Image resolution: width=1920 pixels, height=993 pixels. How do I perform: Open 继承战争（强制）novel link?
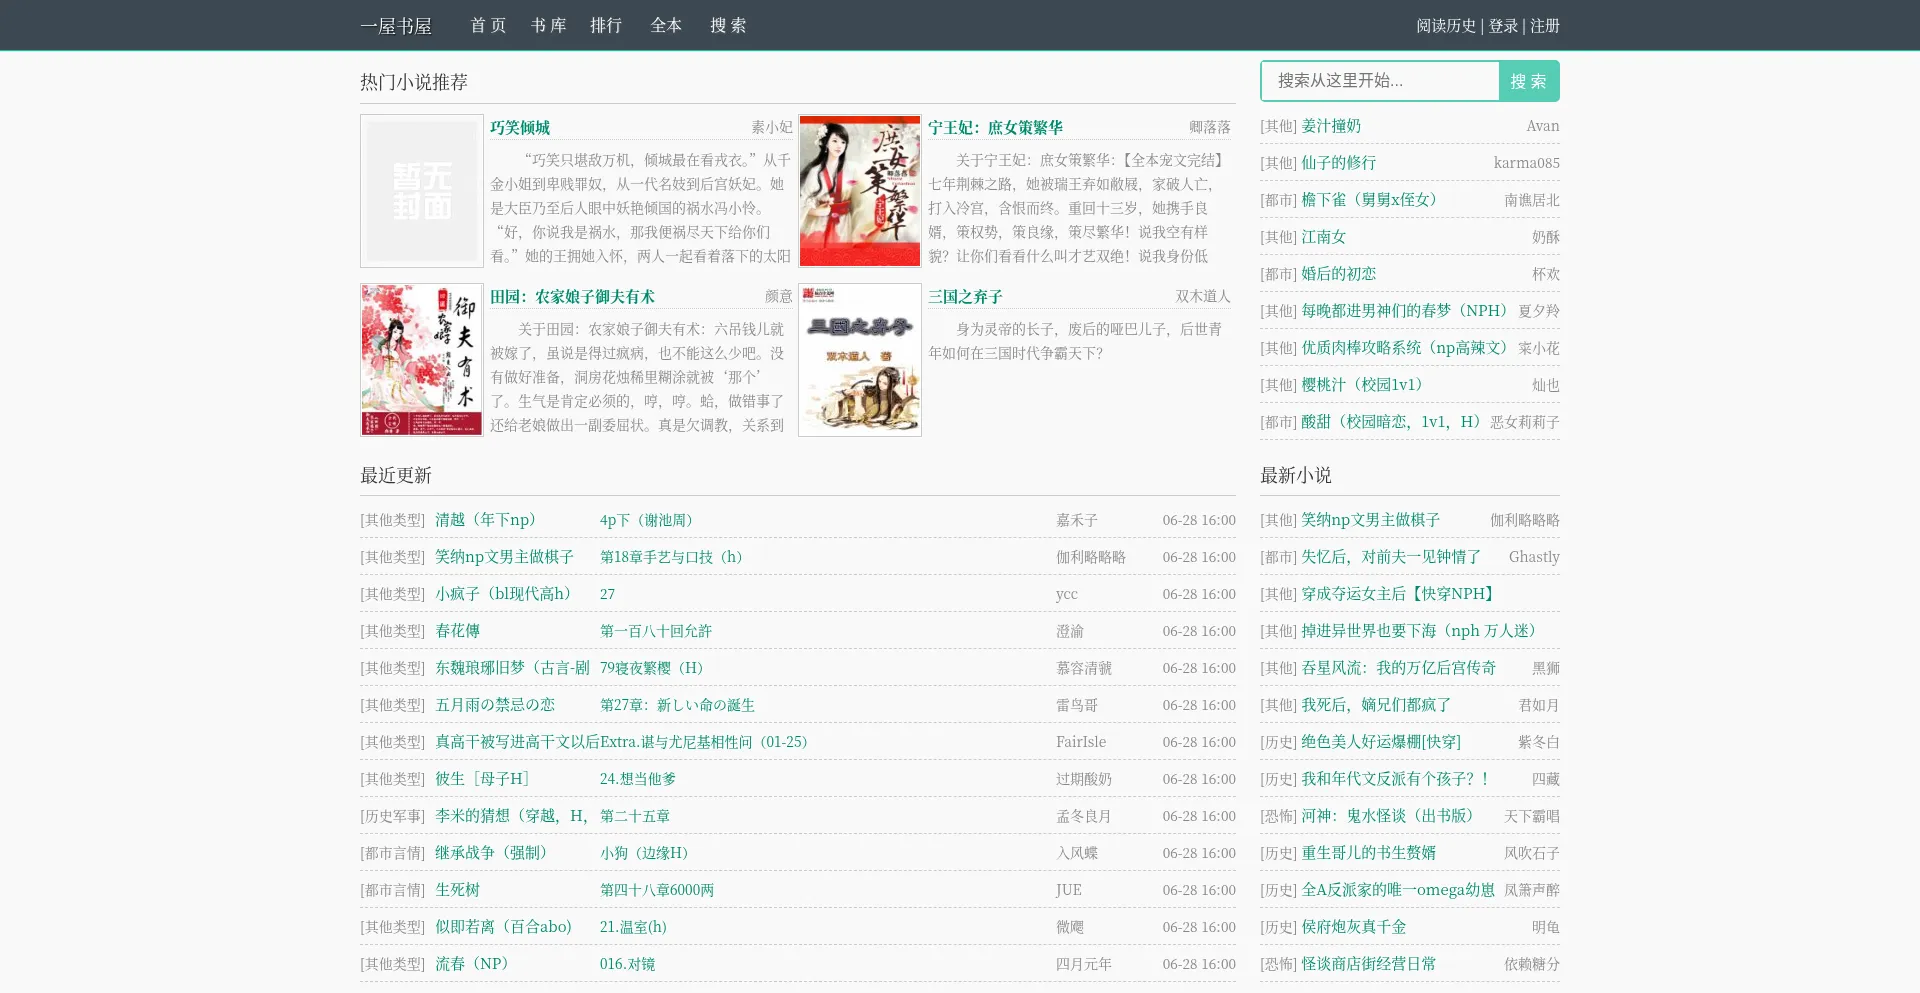coord(491,853)
